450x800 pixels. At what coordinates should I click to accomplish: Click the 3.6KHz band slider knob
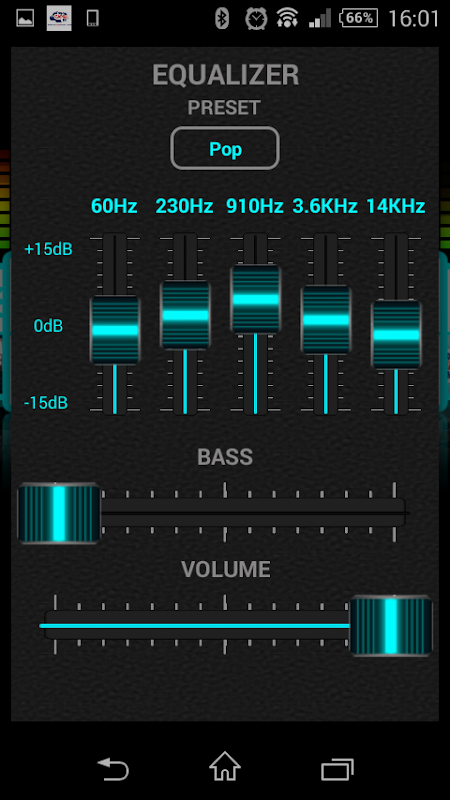[326, 320]
